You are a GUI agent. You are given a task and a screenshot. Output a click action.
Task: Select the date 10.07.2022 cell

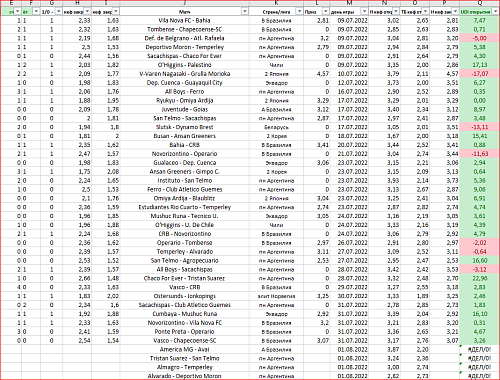pyautogui.click(x=349, y=74)
